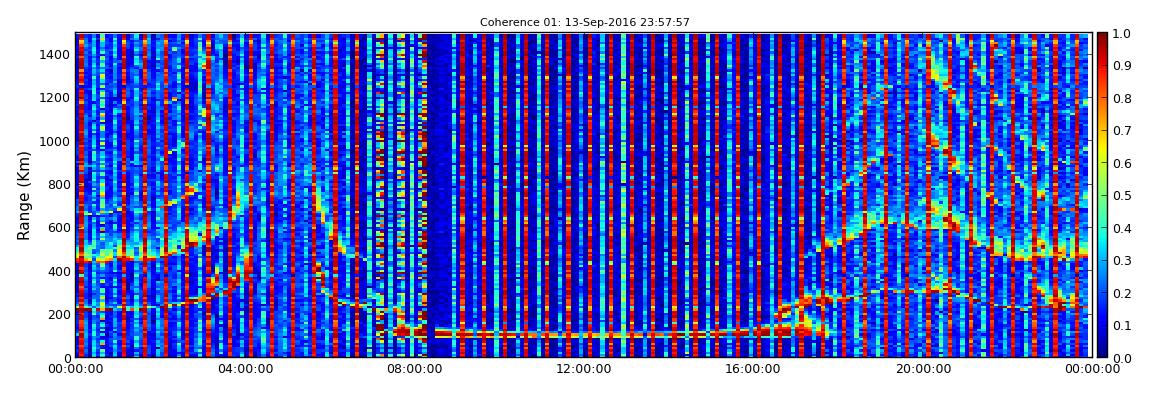
Task: Click the x-axis tick label 20:00:00
Action: click(923, 369)
